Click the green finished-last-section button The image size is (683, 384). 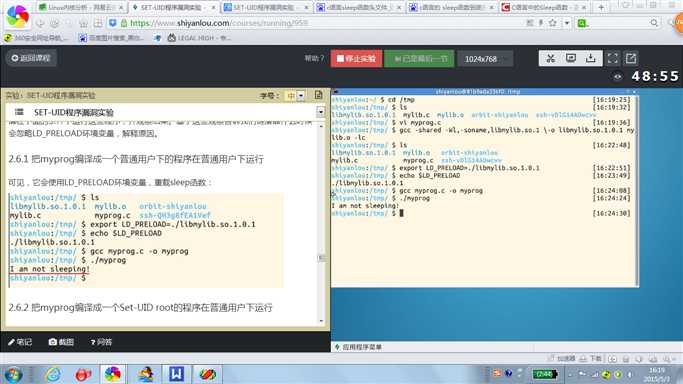coord(419,58)
